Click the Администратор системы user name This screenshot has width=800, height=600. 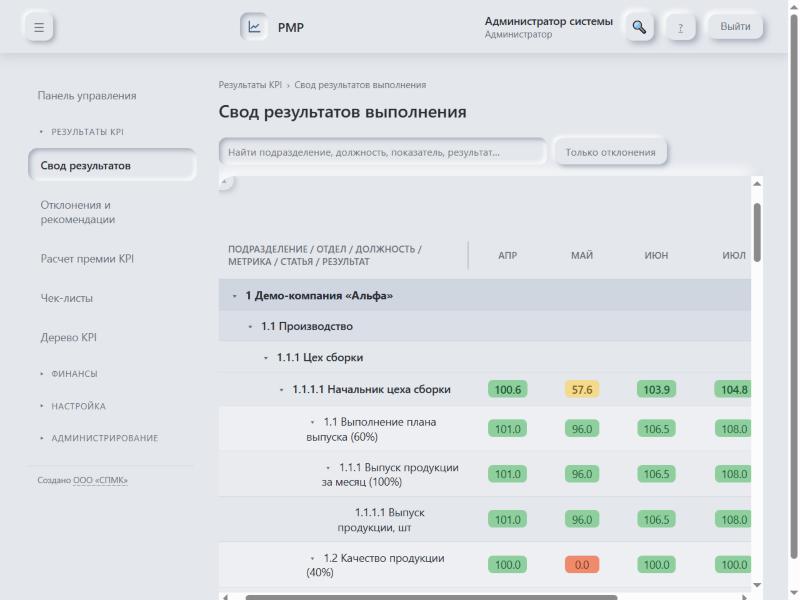548,21
